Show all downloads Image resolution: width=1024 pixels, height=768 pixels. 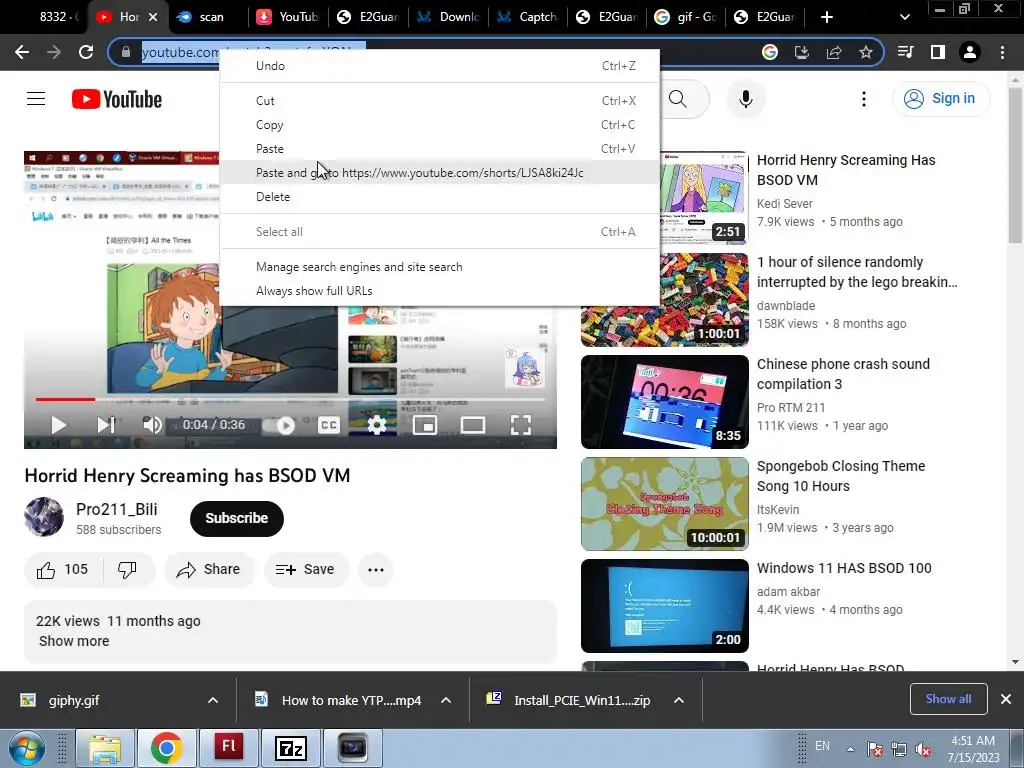(948, 699)
